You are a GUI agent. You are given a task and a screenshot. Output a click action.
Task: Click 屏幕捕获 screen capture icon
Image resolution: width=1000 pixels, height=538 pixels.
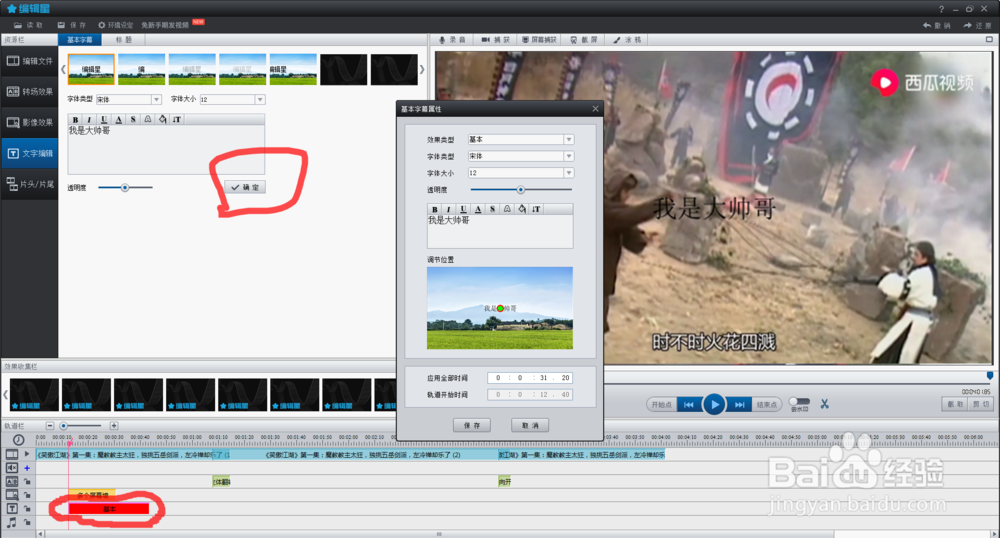(x=526, y=40)
